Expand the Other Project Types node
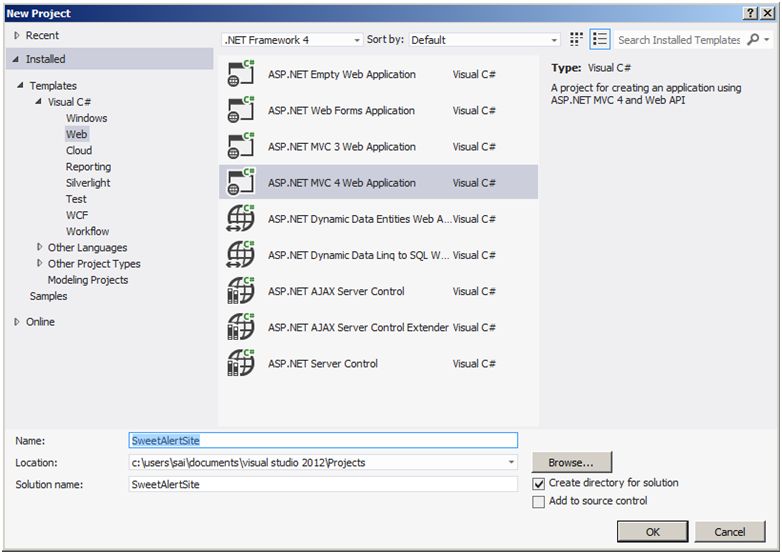Viewport: 782px width, 554px height. tap(39, 263)
